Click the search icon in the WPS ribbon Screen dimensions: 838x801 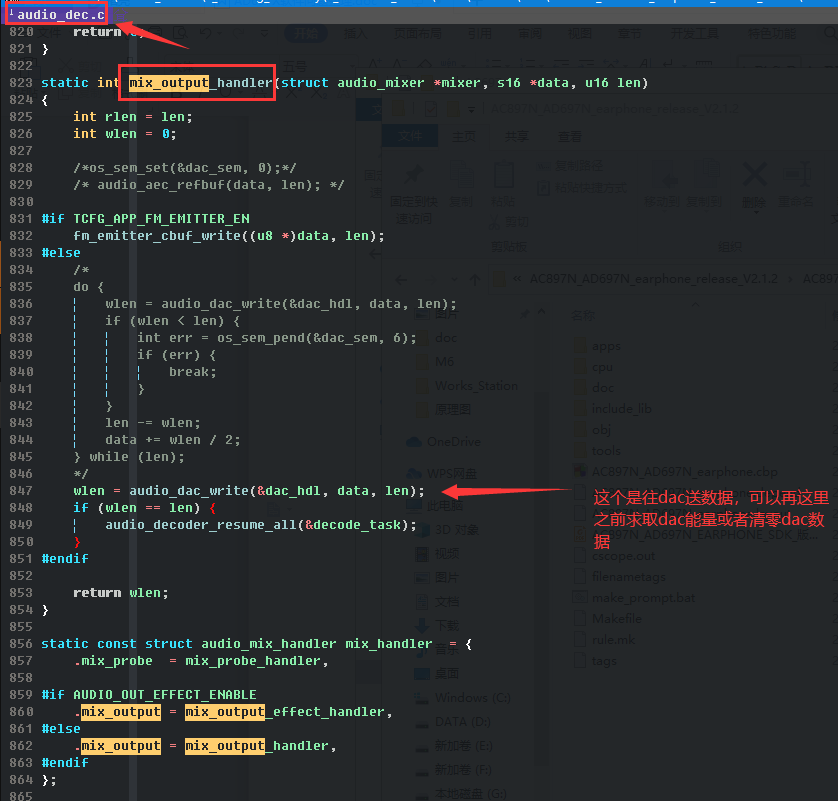pos(830,34)
